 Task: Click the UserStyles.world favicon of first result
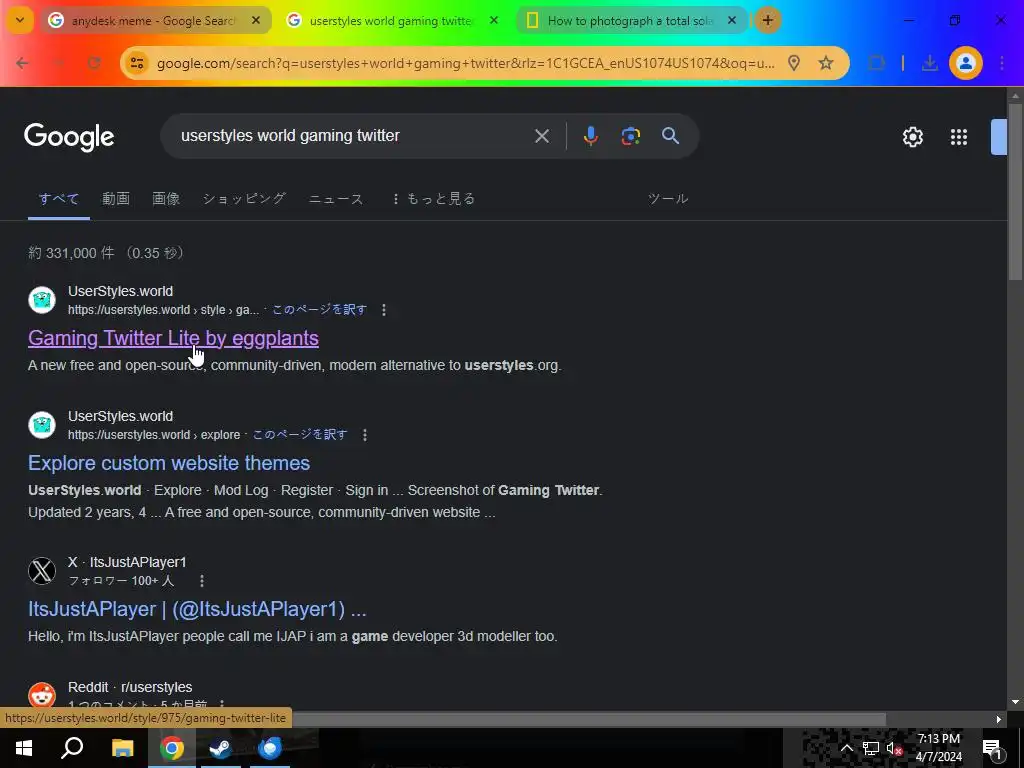(x=42, y=300)
